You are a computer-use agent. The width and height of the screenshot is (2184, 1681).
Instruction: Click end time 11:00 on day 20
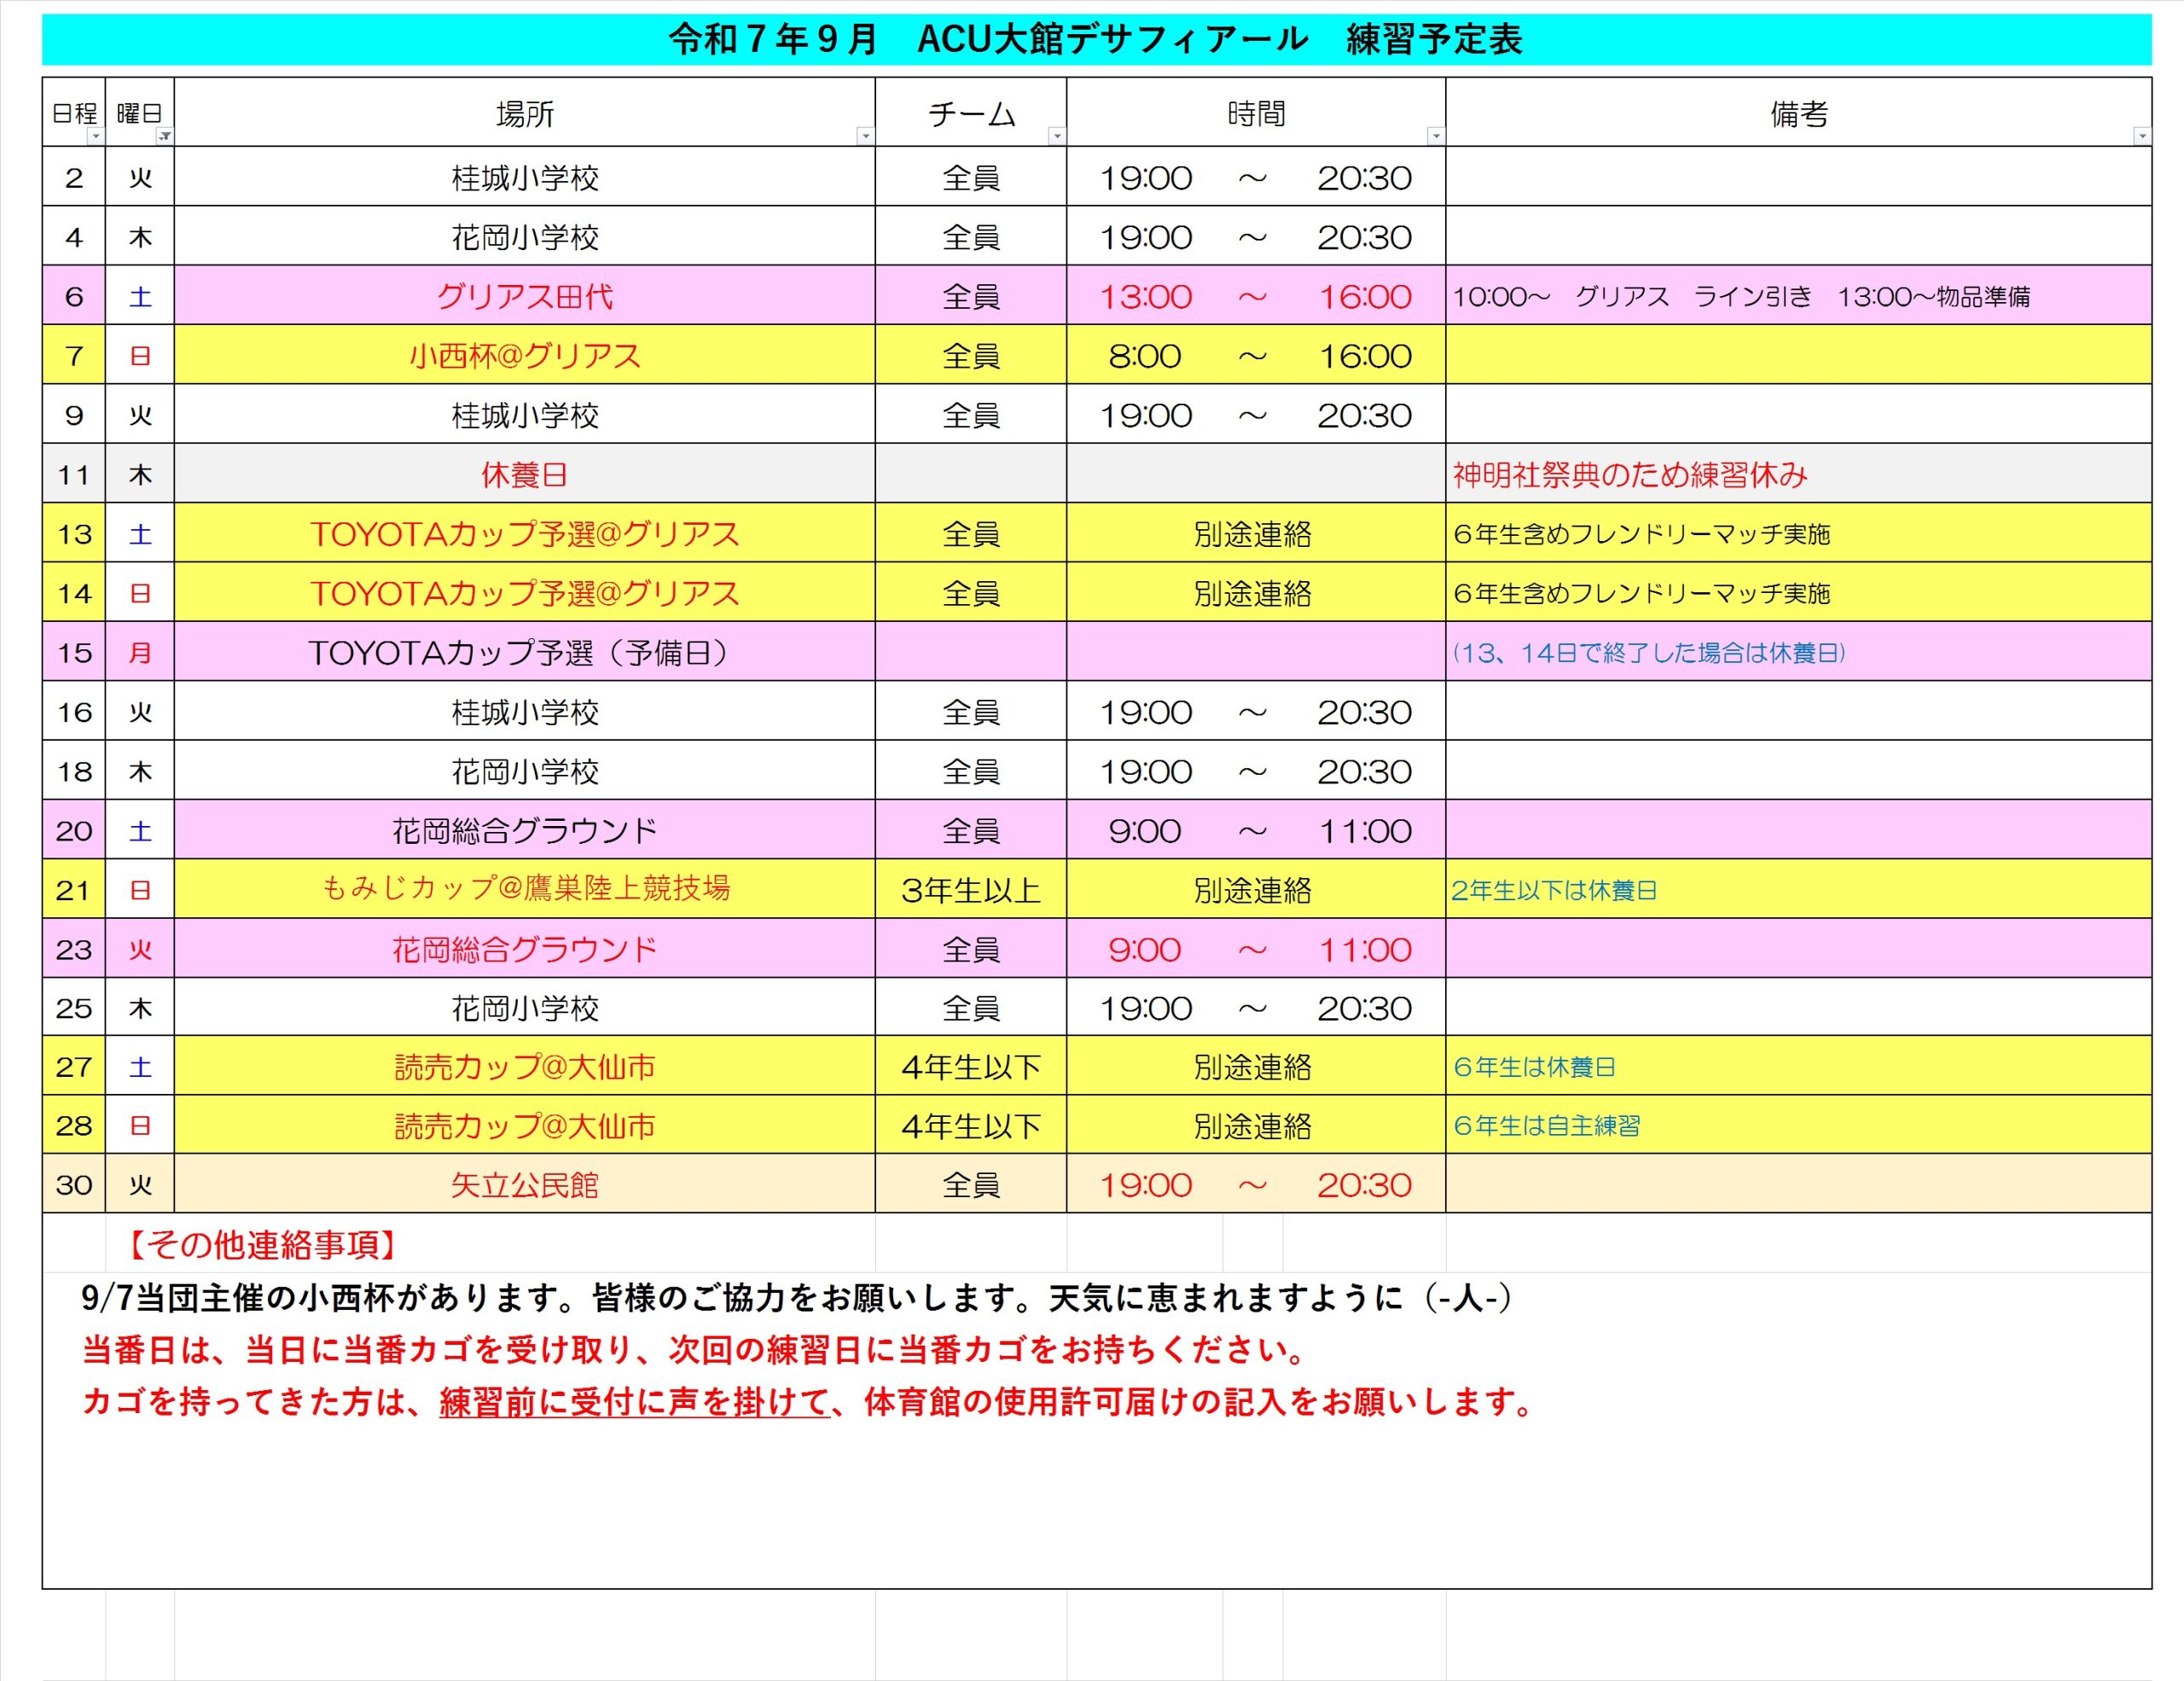1365,831
